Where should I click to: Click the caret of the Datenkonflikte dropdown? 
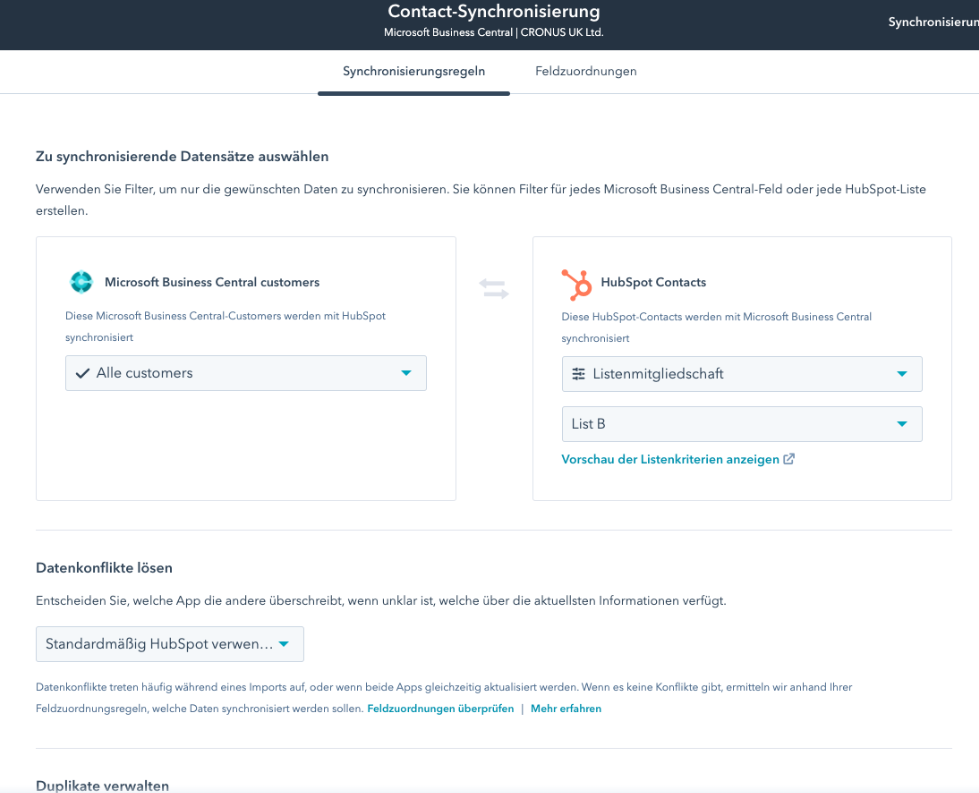click(284, 644)
